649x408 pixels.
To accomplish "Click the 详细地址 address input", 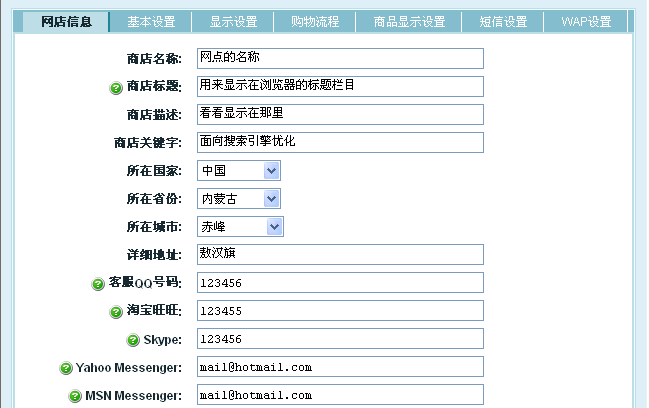I will click(339, 255).
